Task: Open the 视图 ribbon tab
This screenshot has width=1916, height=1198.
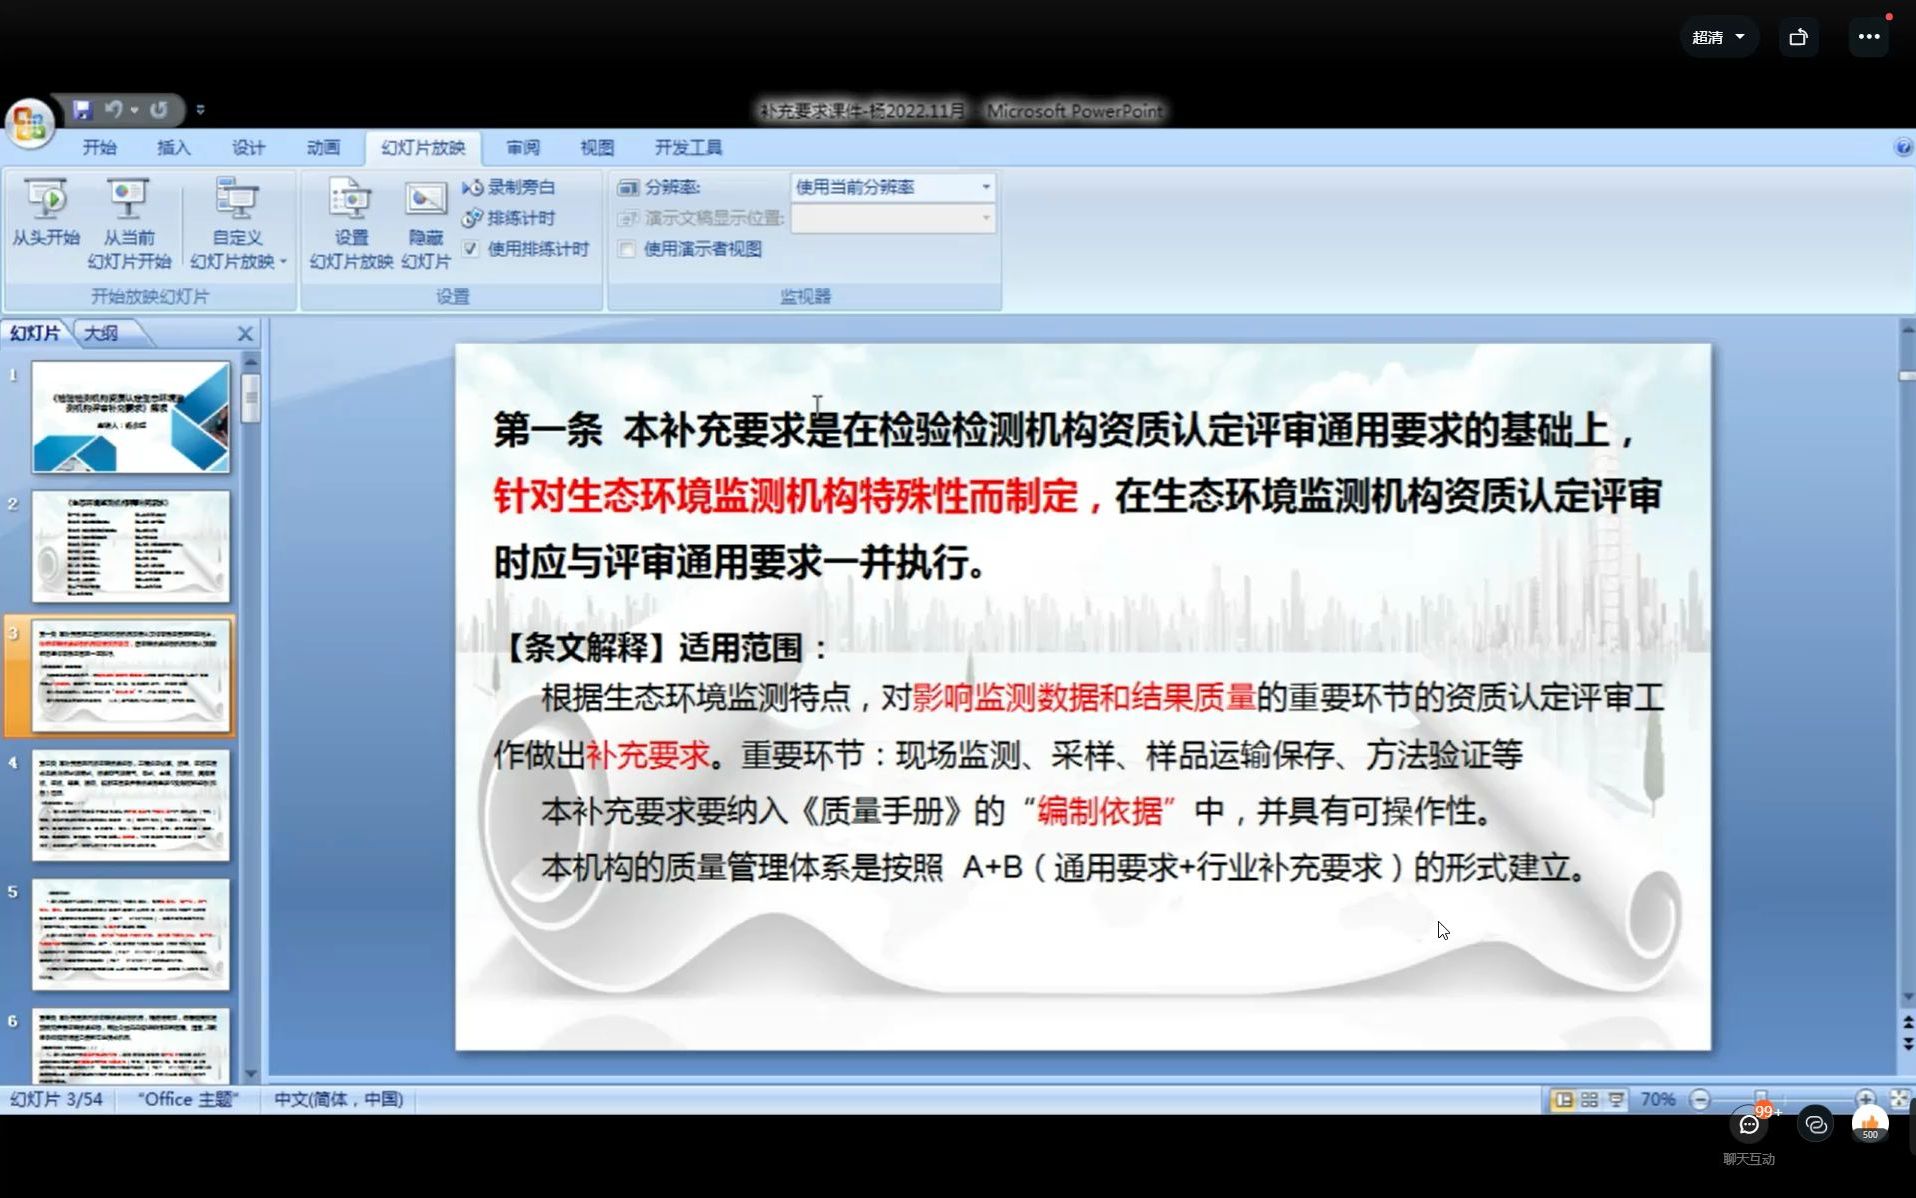Action: (597, 147)
